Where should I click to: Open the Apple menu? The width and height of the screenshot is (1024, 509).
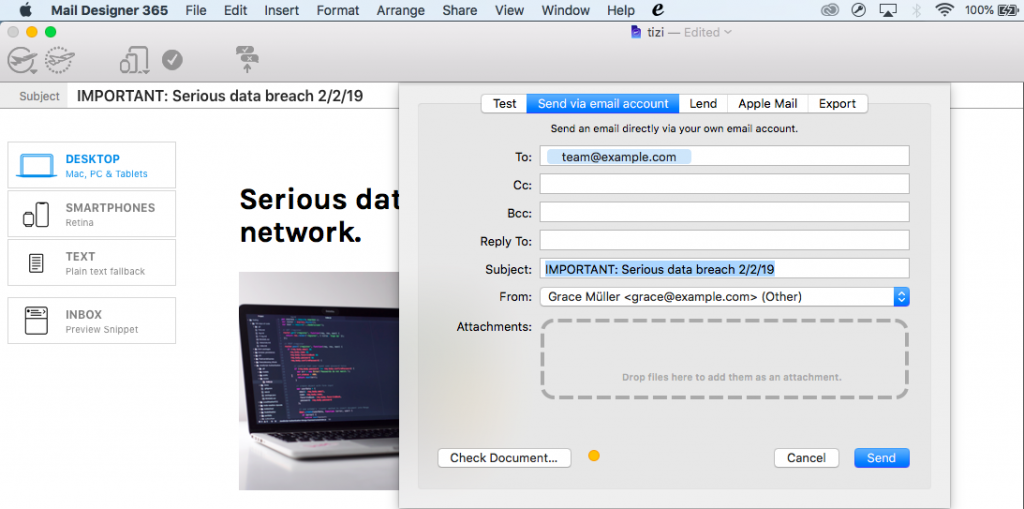[25, 10]
